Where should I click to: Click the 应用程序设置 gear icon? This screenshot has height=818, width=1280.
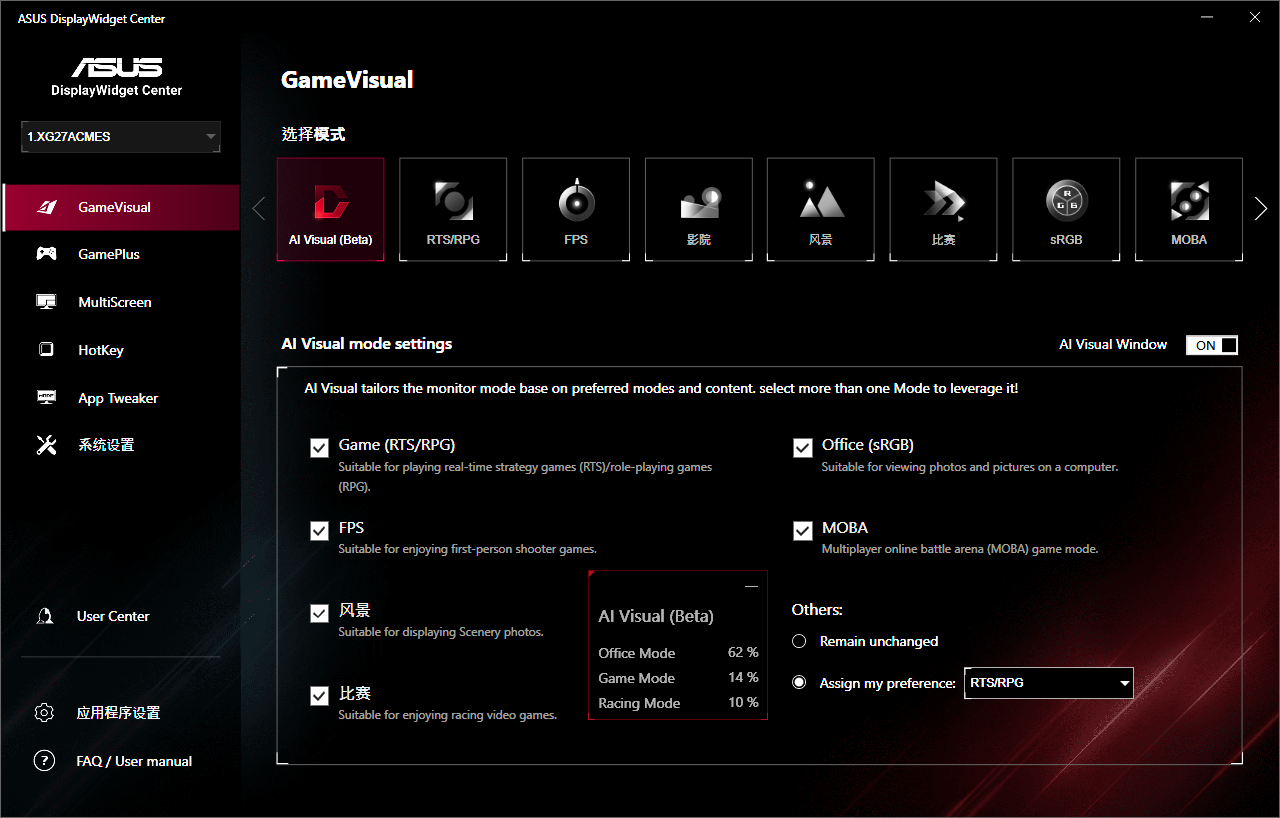[44, 713]
